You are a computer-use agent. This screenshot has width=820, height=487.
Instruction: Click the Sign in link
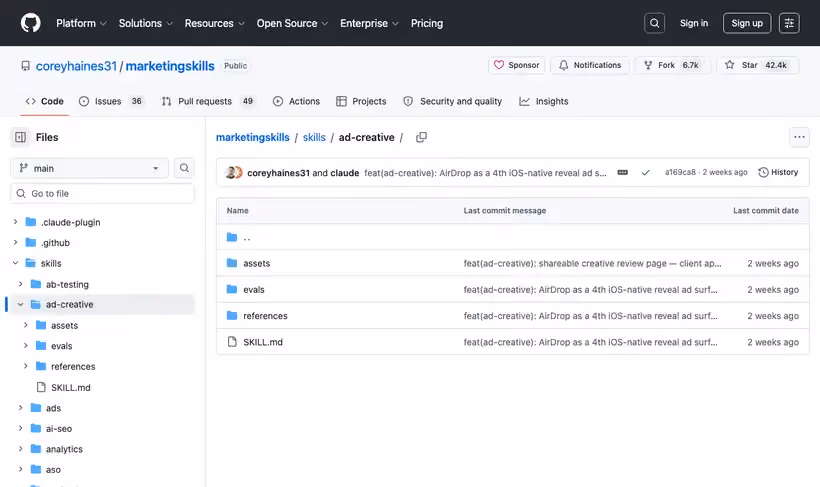click(x=693, y=23)
